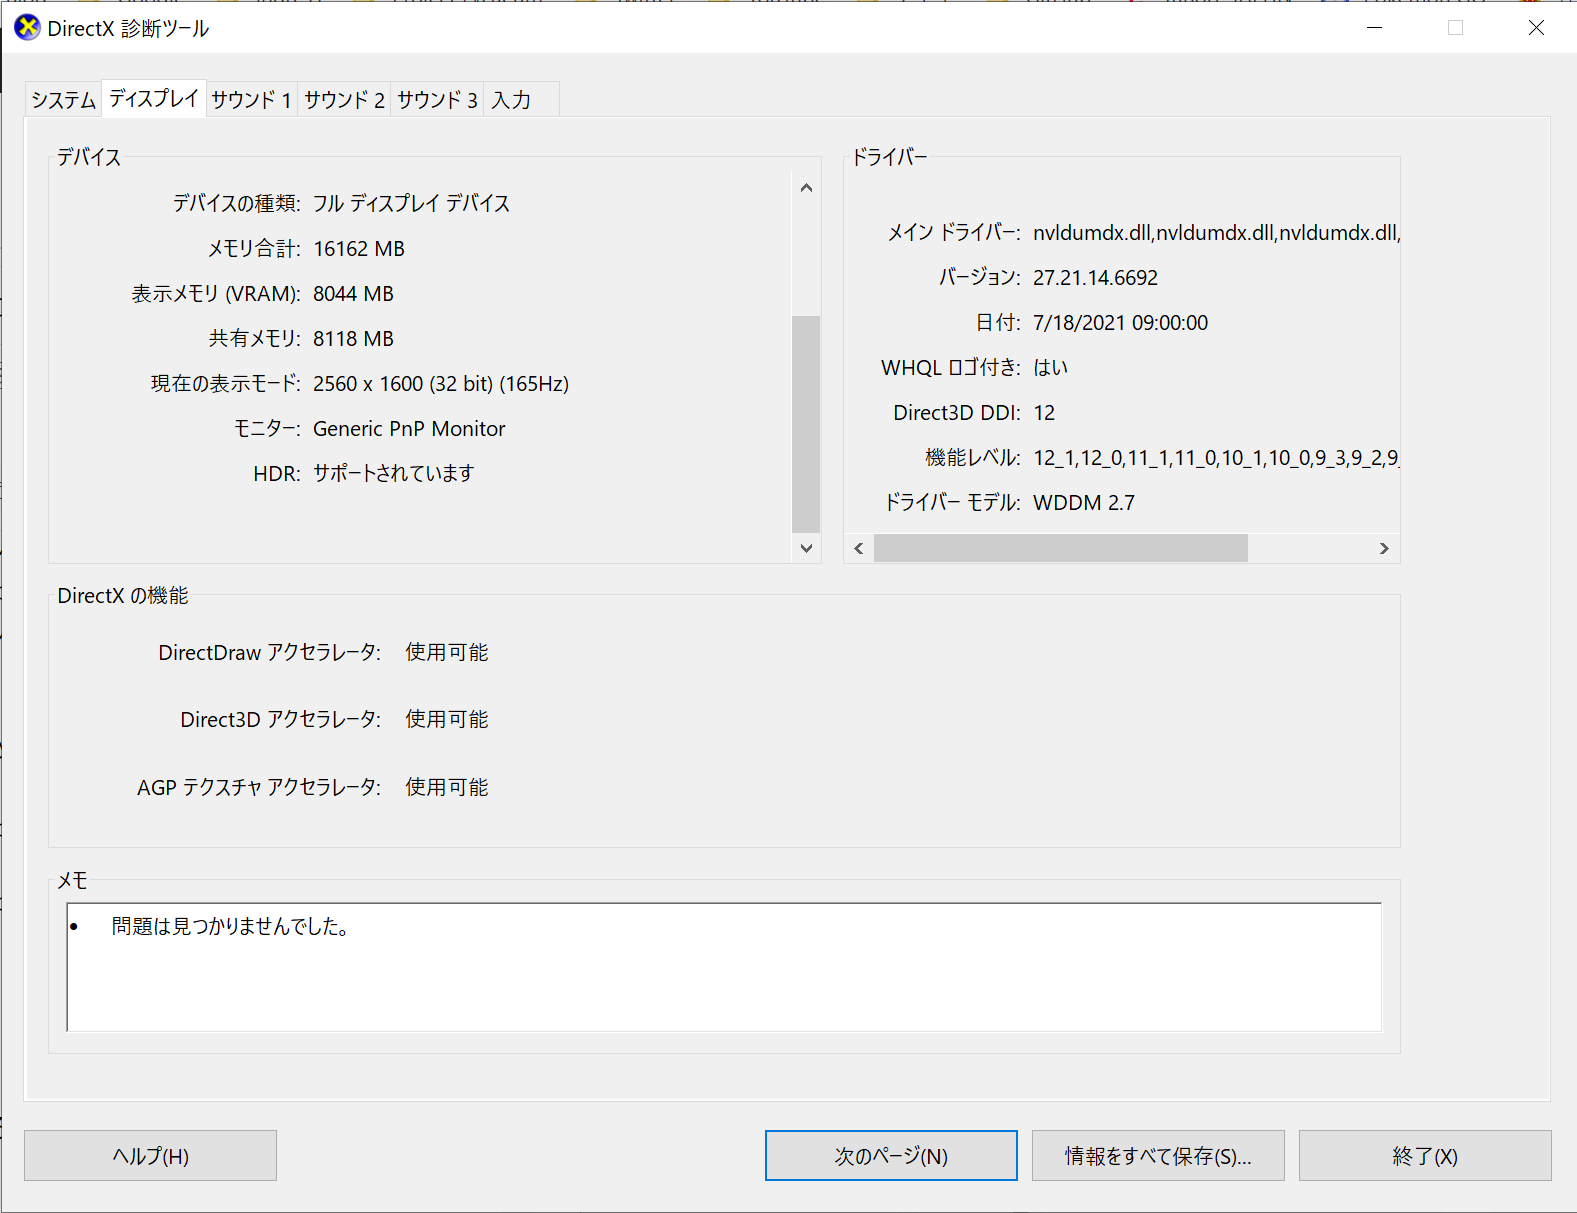The image size is (1577, 1213).
Task: Click the display mode 2560 x 1600 value
Action: click(x=441, y=384)
